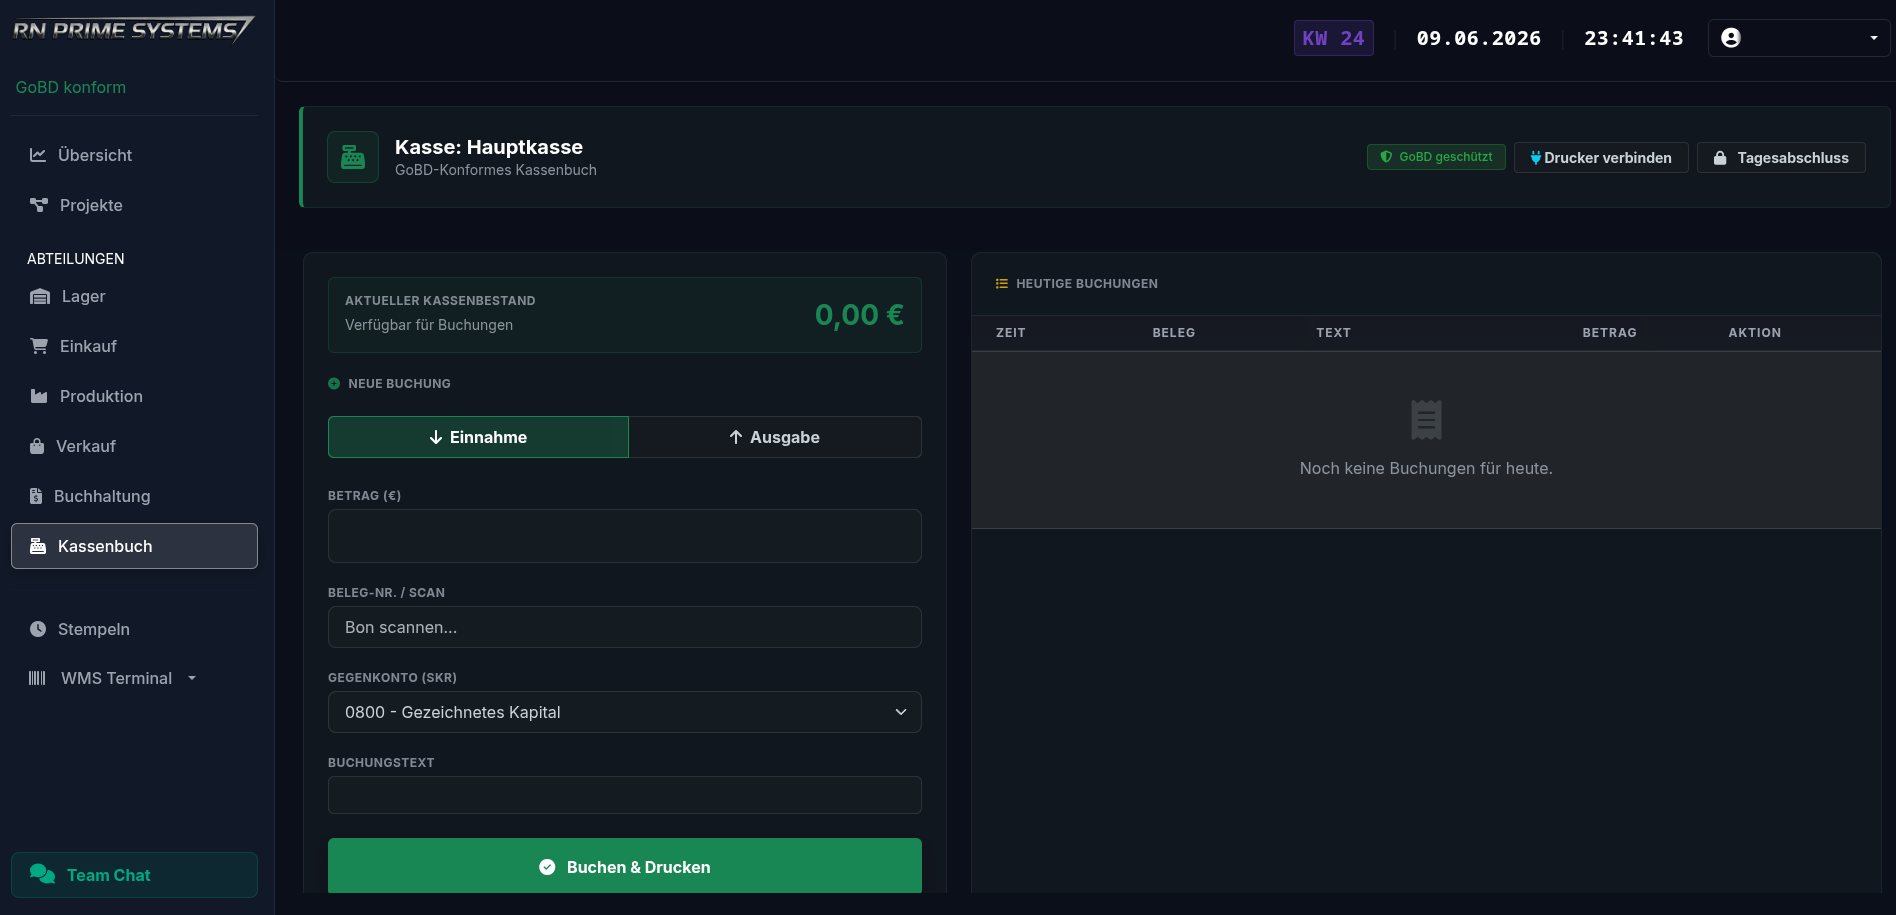Open Übersicht in the sidebar

click(134, 155)
